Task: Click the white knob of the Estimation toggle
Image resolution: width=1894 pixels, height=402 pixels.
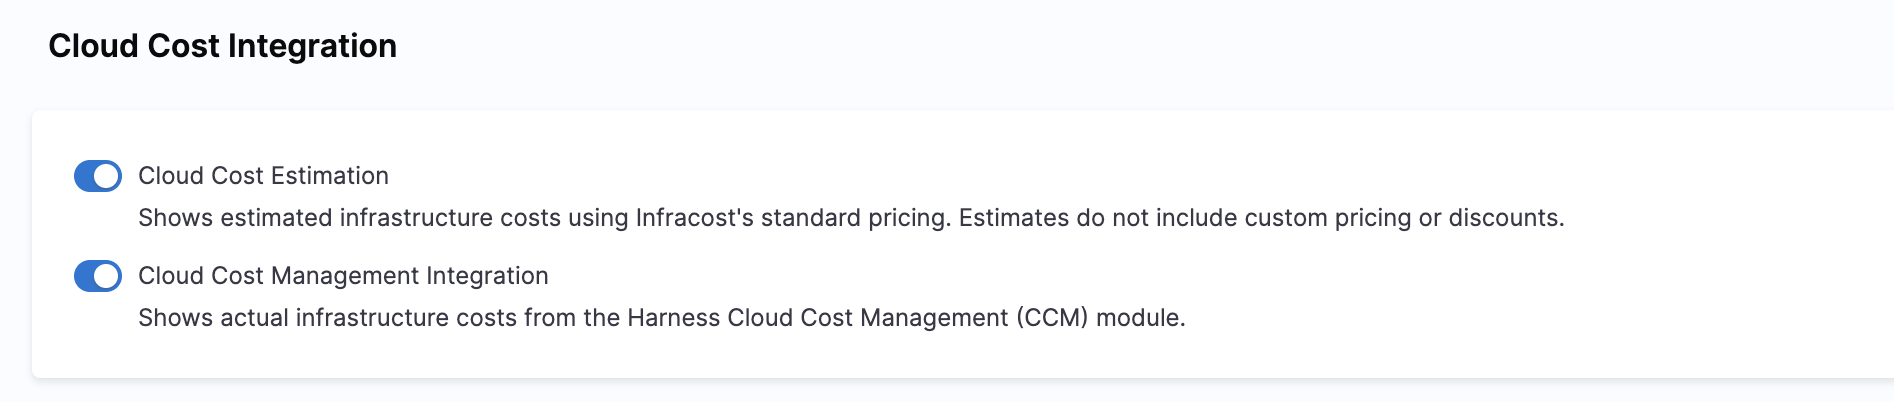Action: click(x=106, y=176)
